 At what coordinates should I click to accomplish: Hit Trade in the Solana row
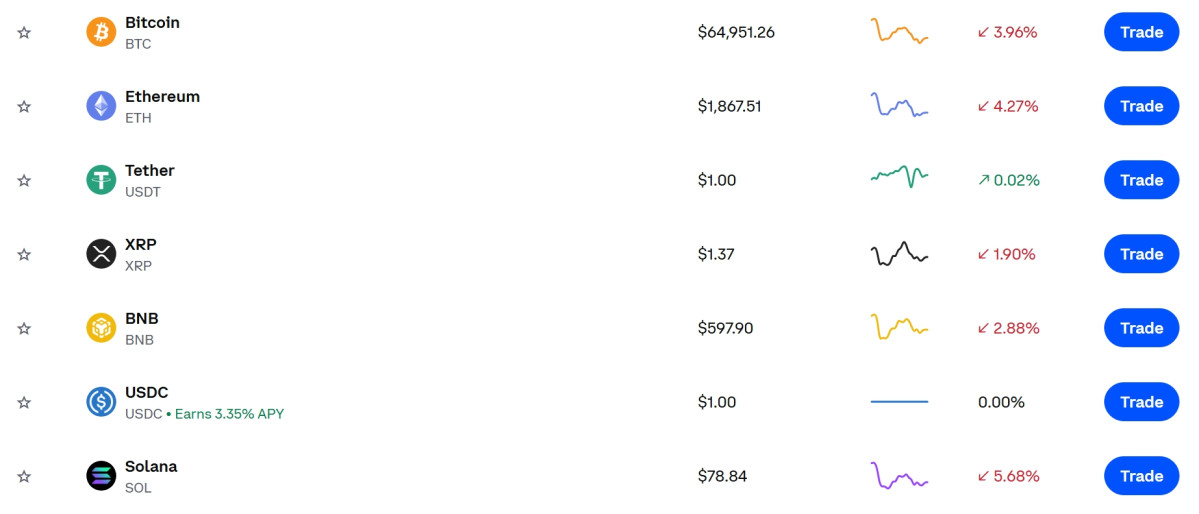(1141, 476)
